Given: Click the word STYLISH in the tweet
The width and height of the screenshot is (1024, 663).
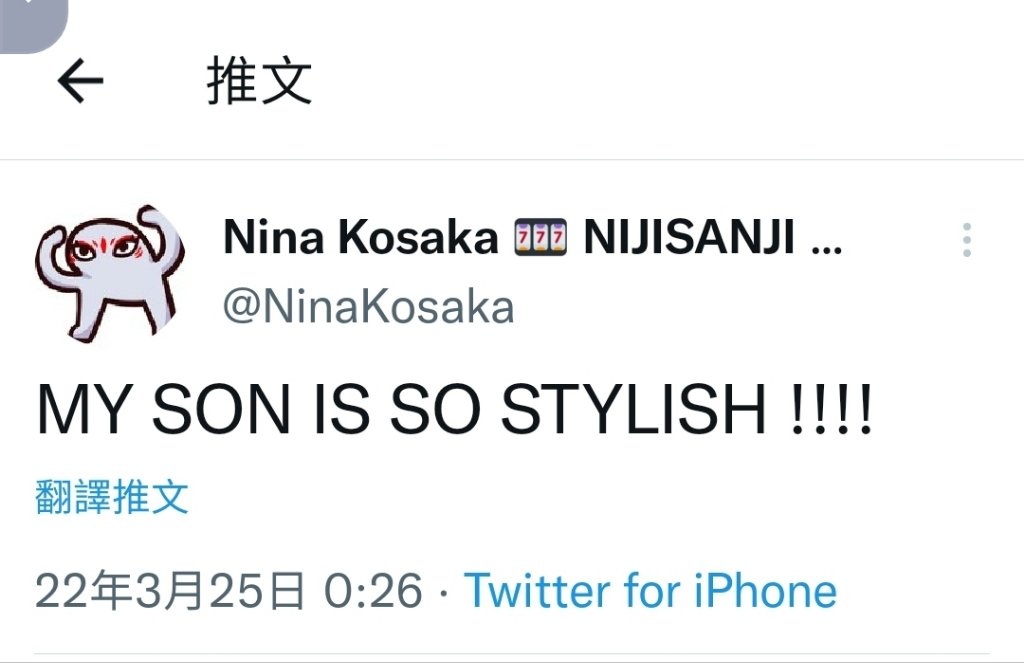Looking at the screenshot, I should pos(633,410).
